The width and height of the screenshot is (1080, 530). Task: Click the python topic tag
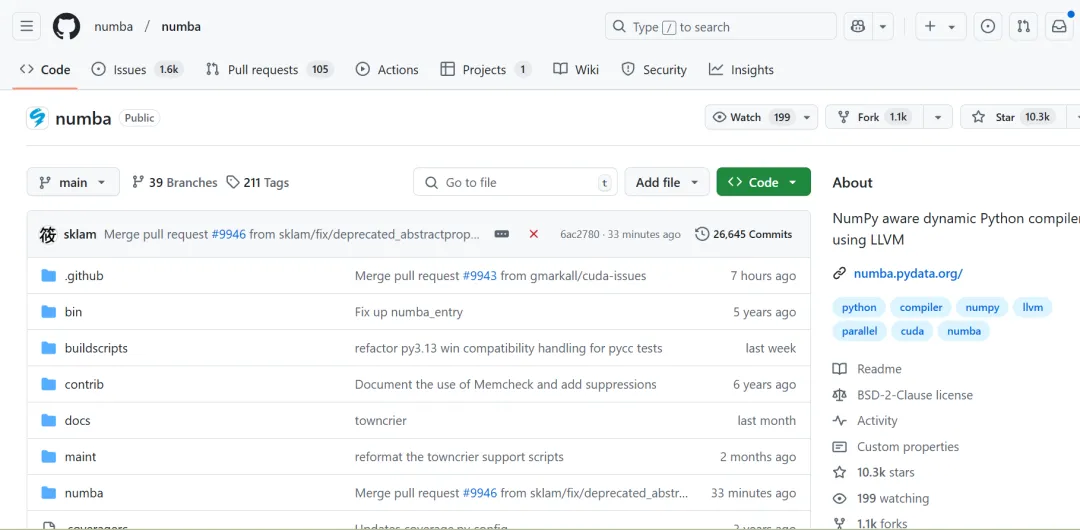pyautogui.click(x=859, y=307)
